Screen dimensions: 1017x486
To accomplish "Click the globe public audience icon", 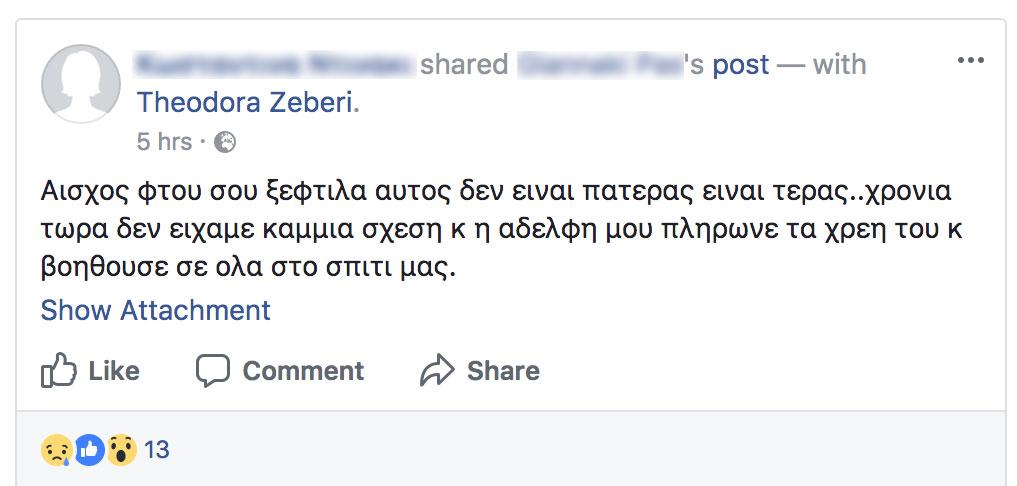I will [226, 142].
